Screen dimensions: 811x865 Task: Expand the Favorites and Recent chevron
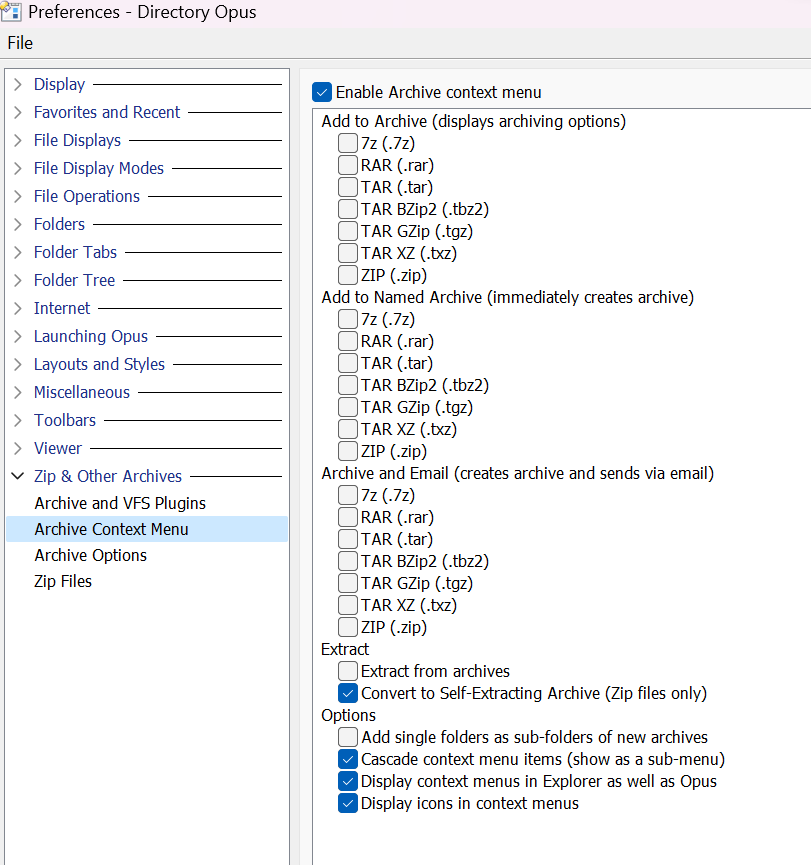click(x=18, y=113)
